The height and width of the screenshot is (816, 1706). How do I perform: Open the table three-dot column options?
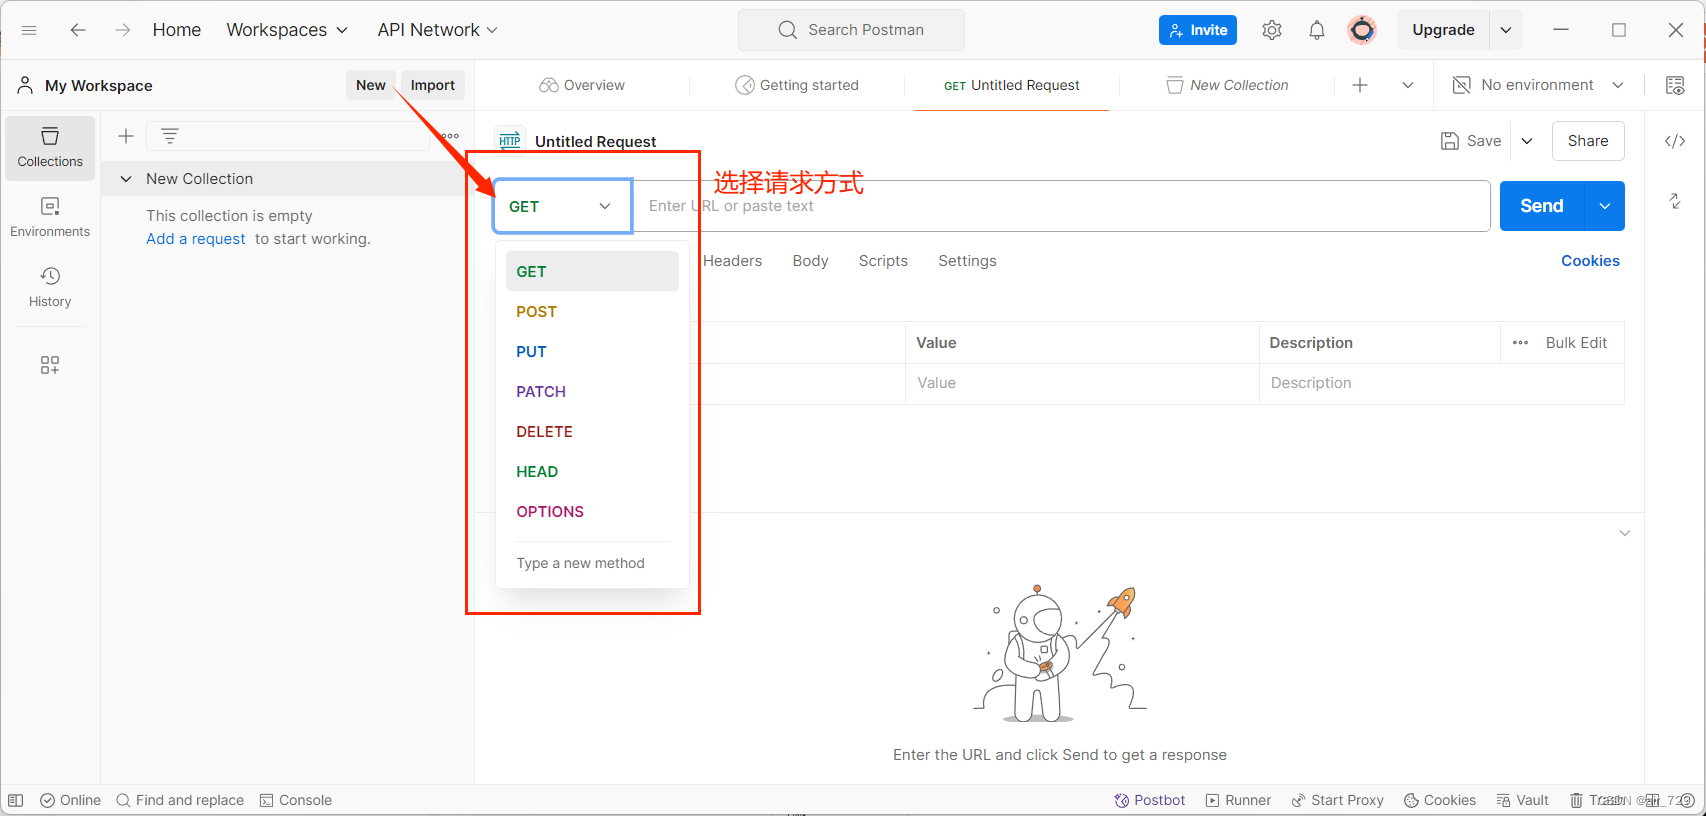pyautogui.click(x=1520, y=343)
